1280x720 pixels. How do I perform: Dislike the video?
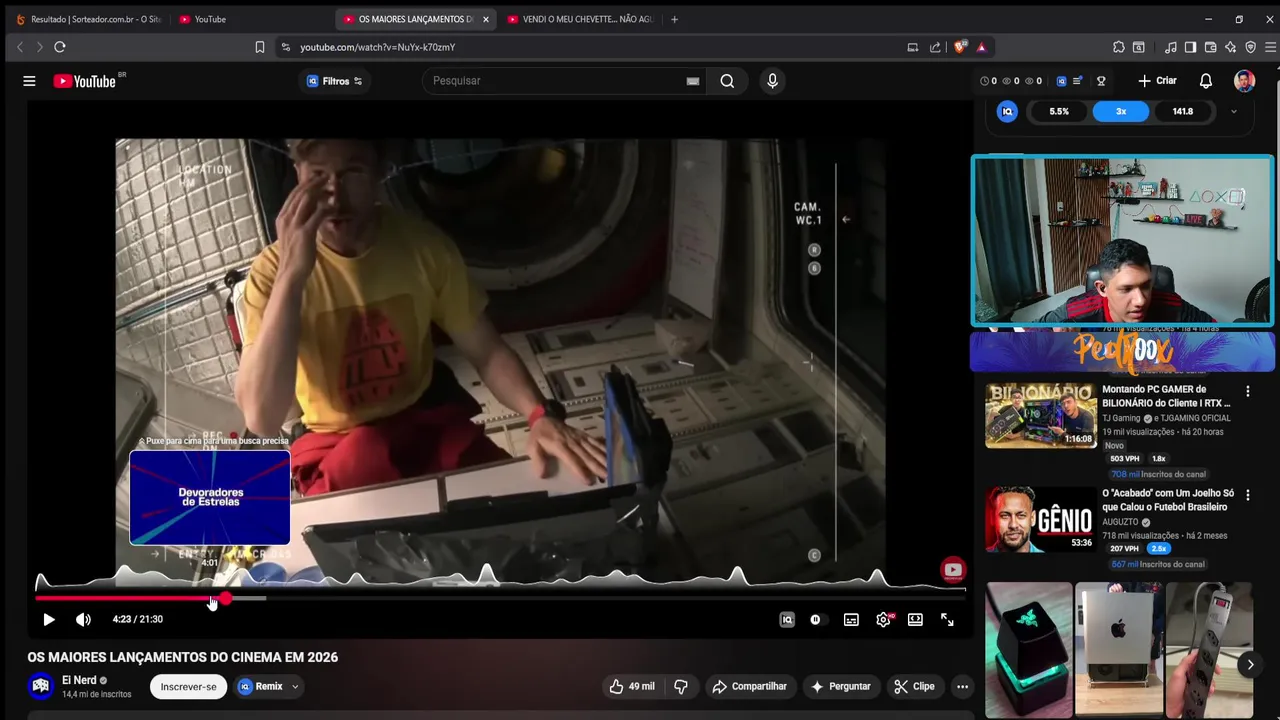681,687
